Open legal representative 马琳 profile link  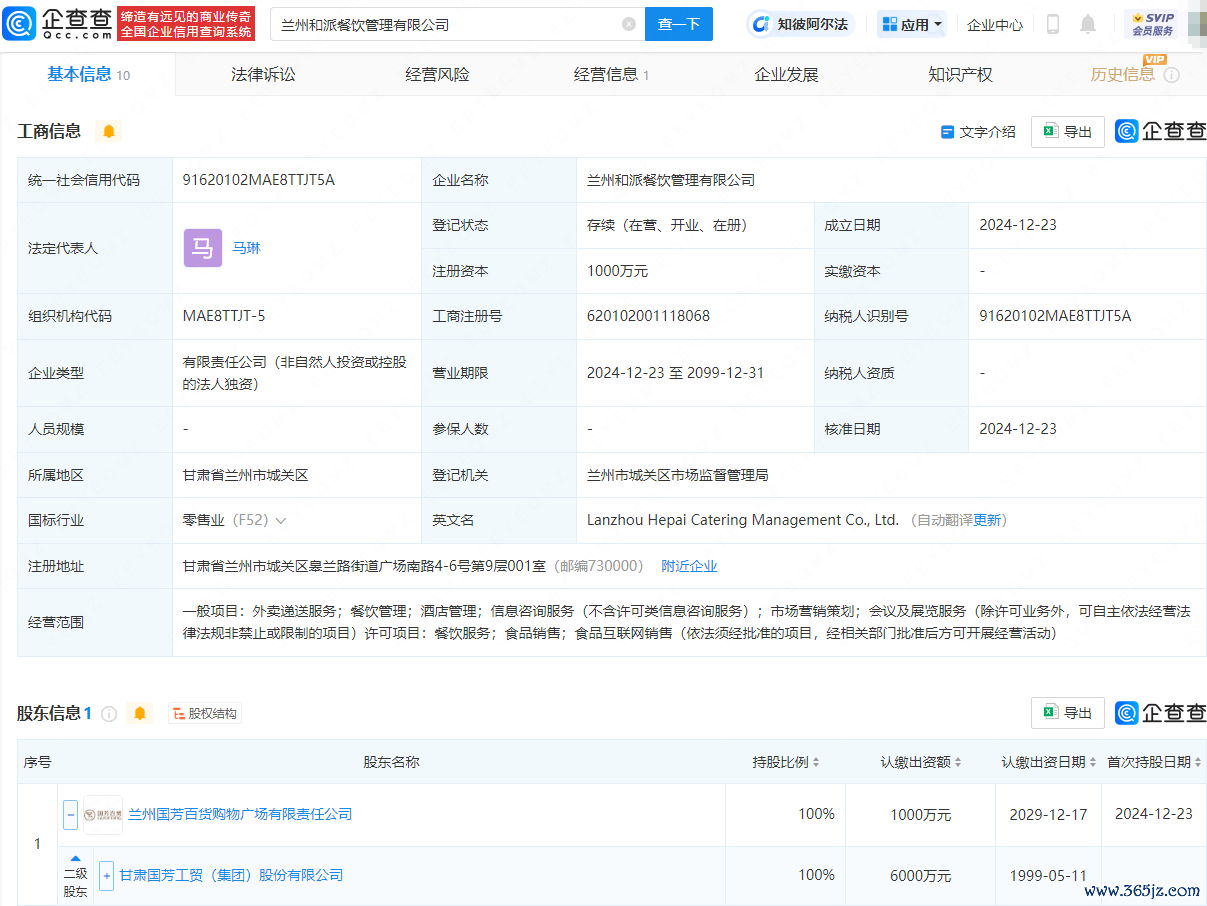click(x=246, y=248)
